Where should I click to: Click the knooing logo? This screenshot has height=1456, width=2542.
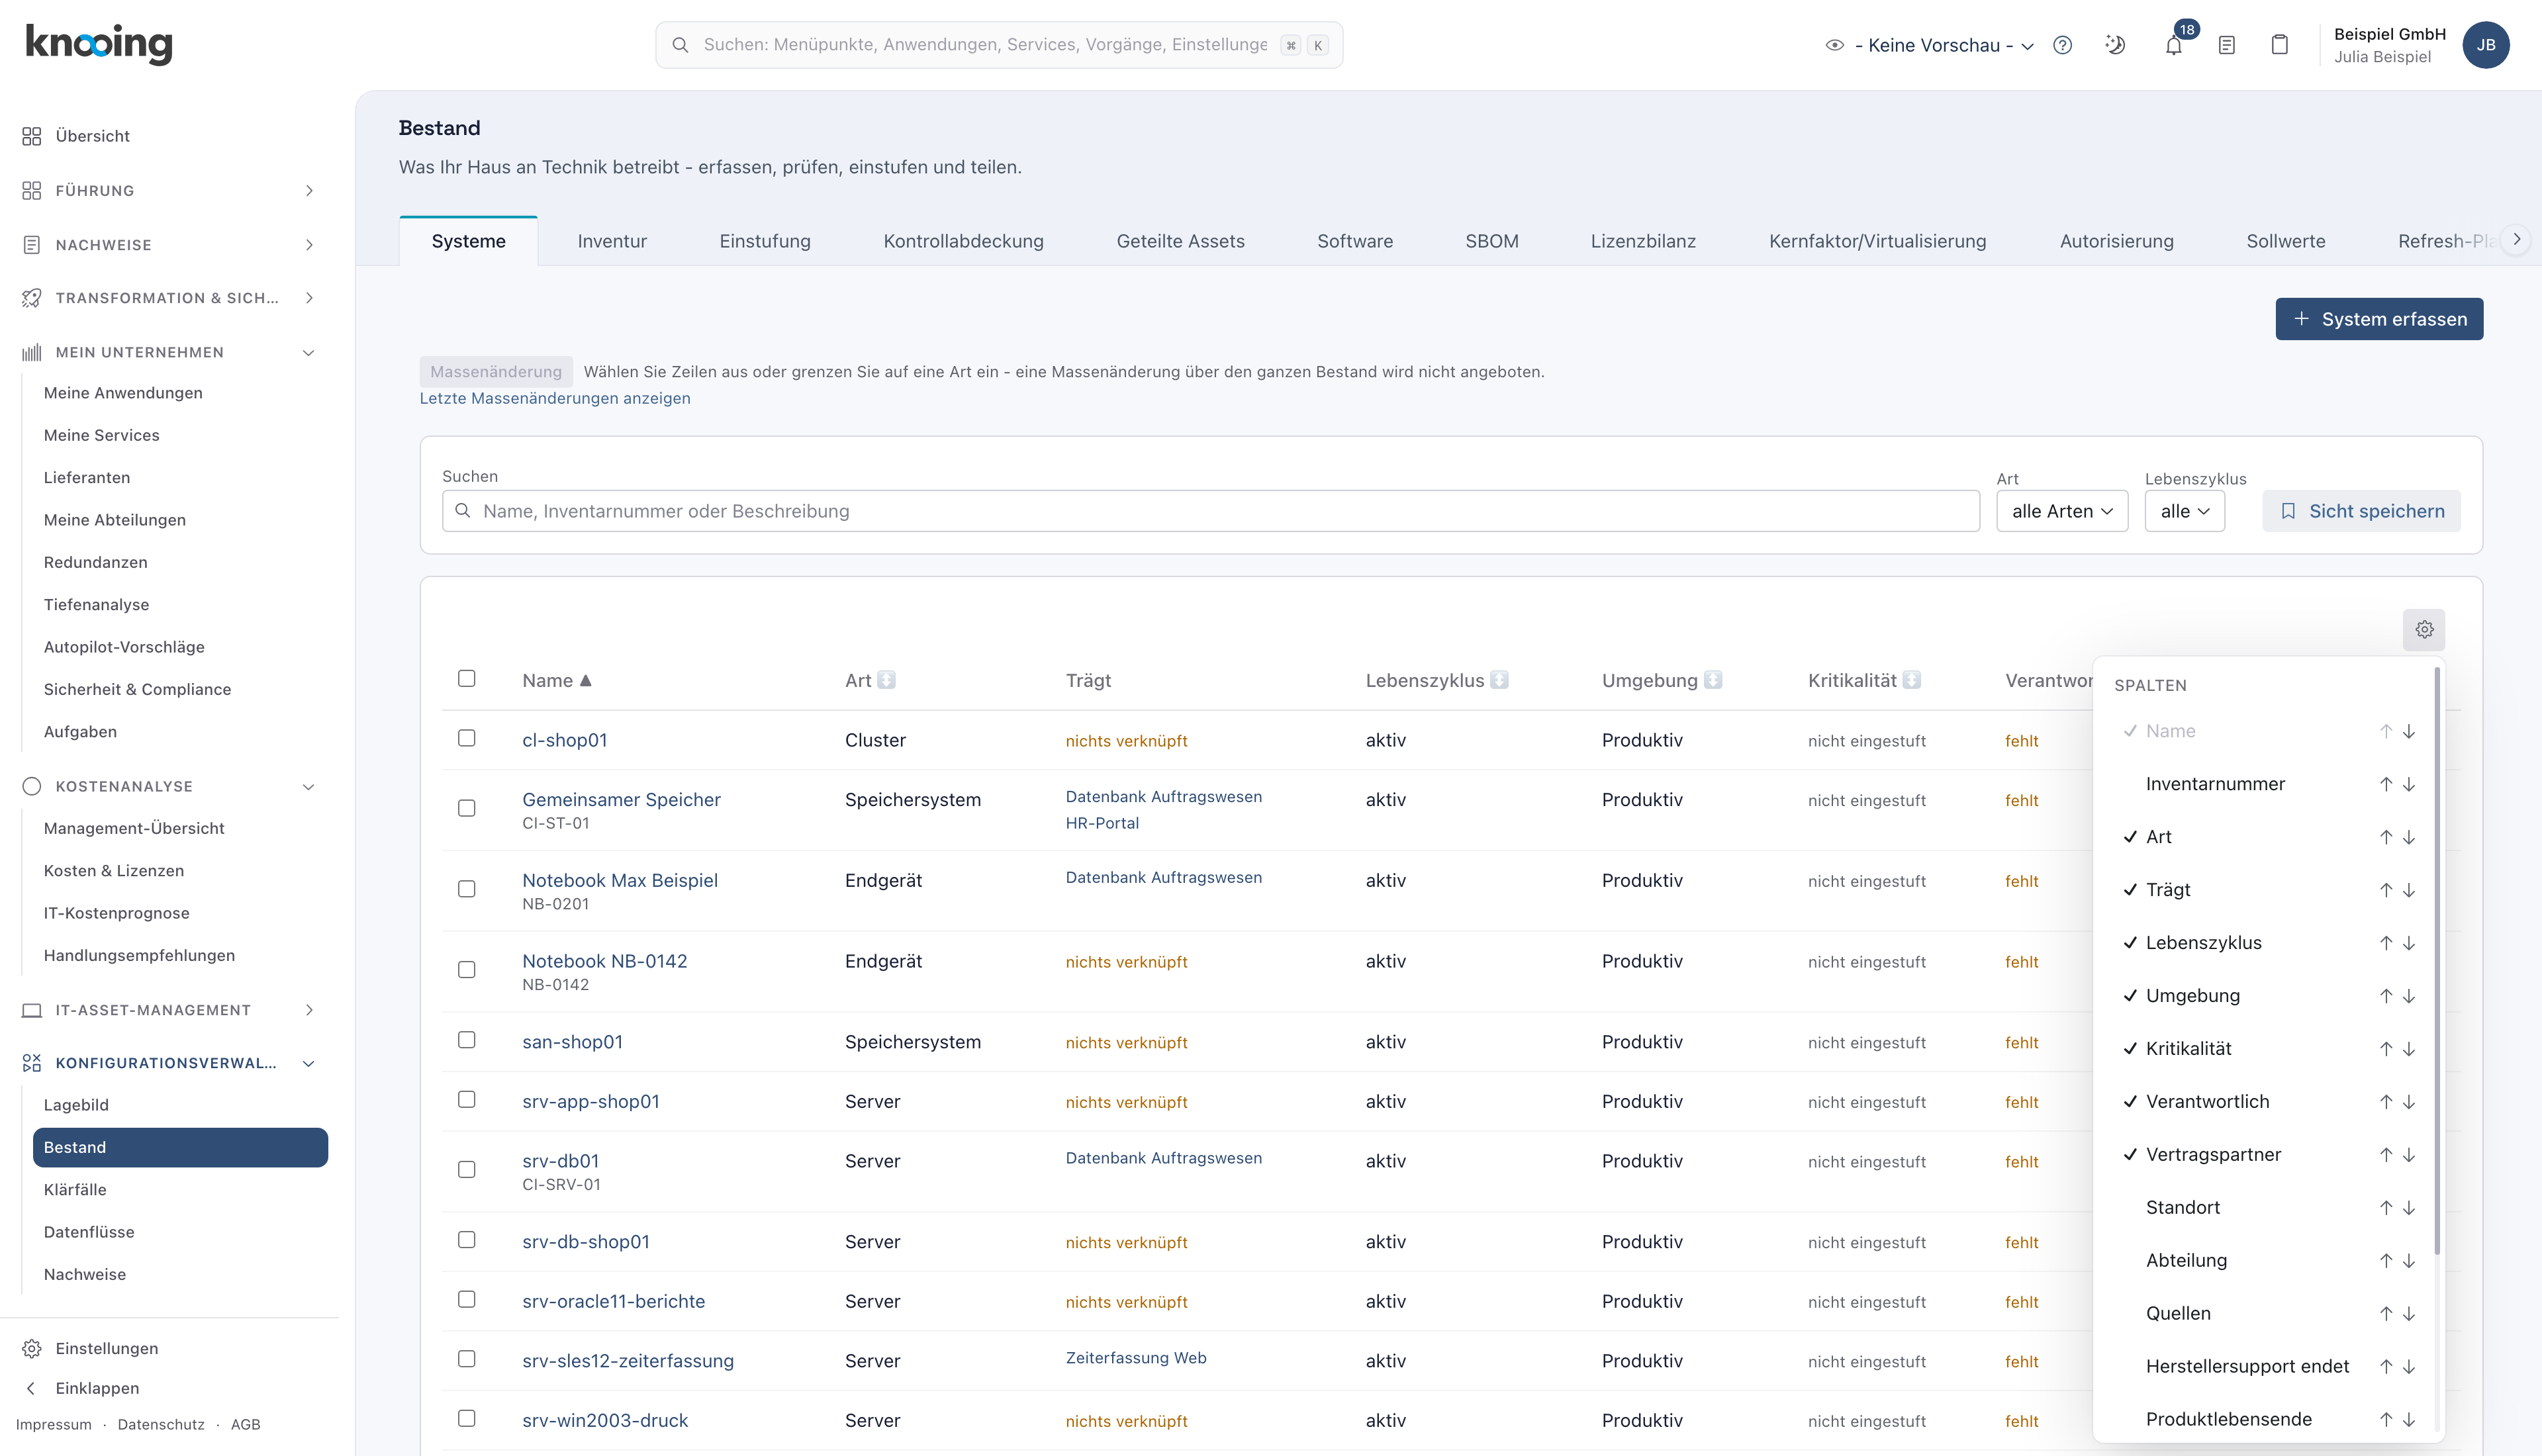tap(99, 44)
